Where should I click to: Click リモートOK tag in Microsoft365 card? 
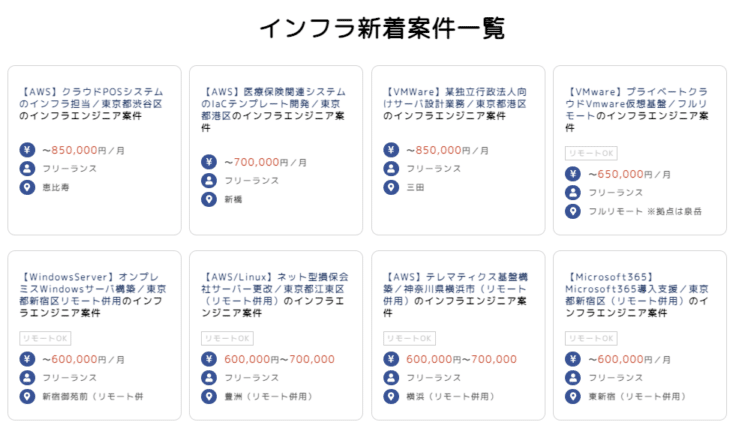[x=590, y=338]
